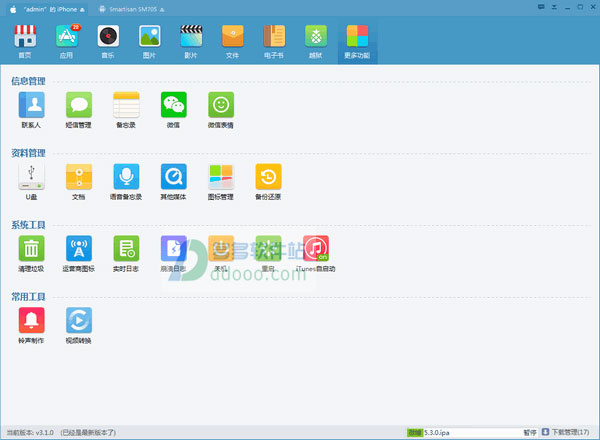
Task: Open 铃声制作 ringtone maker
Action: 31,325
